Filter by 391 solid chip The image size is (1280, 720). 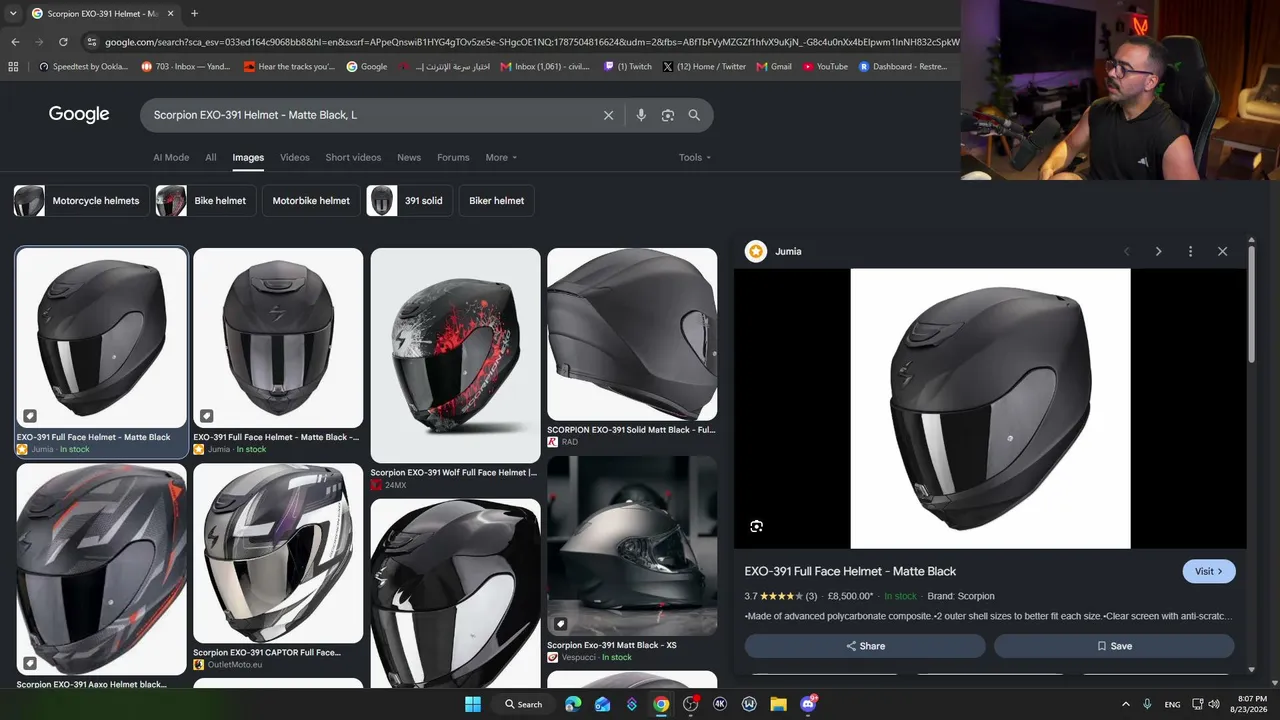click(x=409, y=201)
